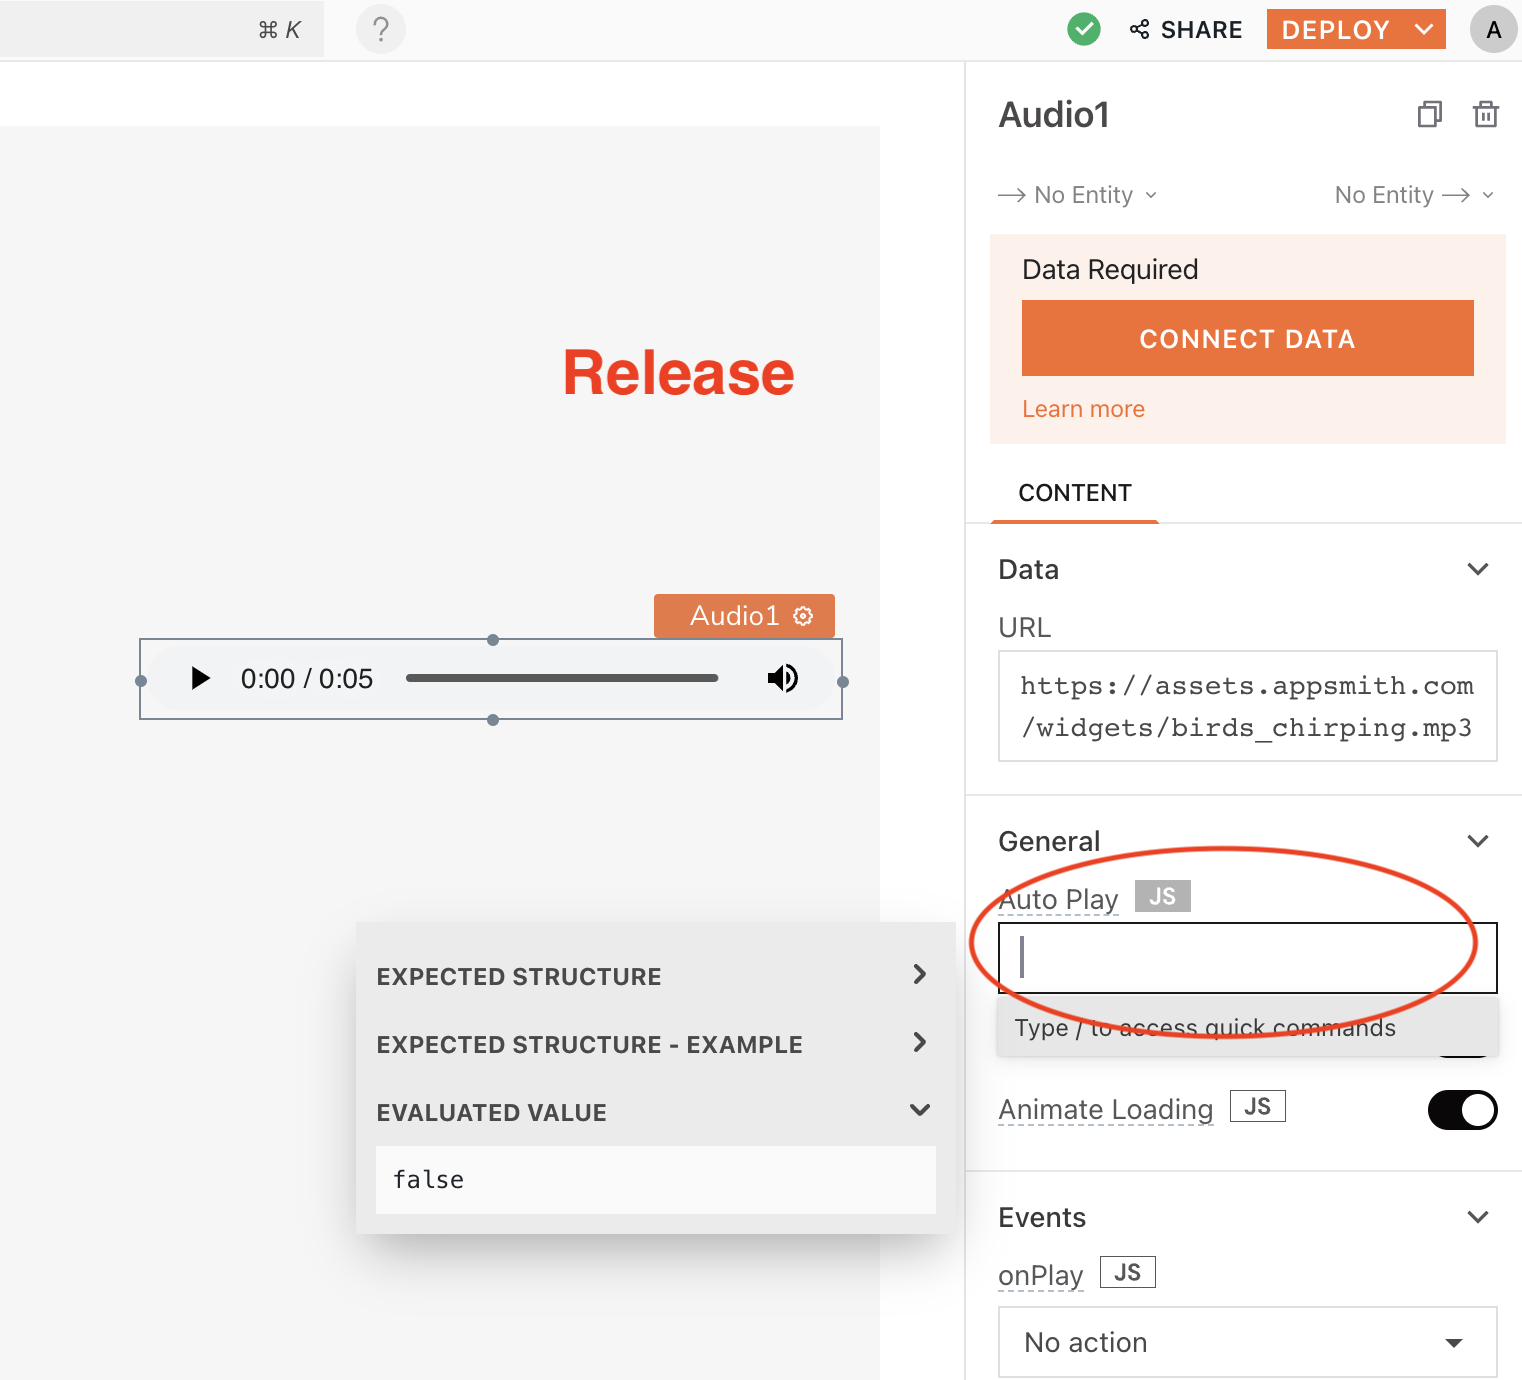Open the No action dropdown under onPlay
The image size is (1522, 1380).
(1247, 1342)
